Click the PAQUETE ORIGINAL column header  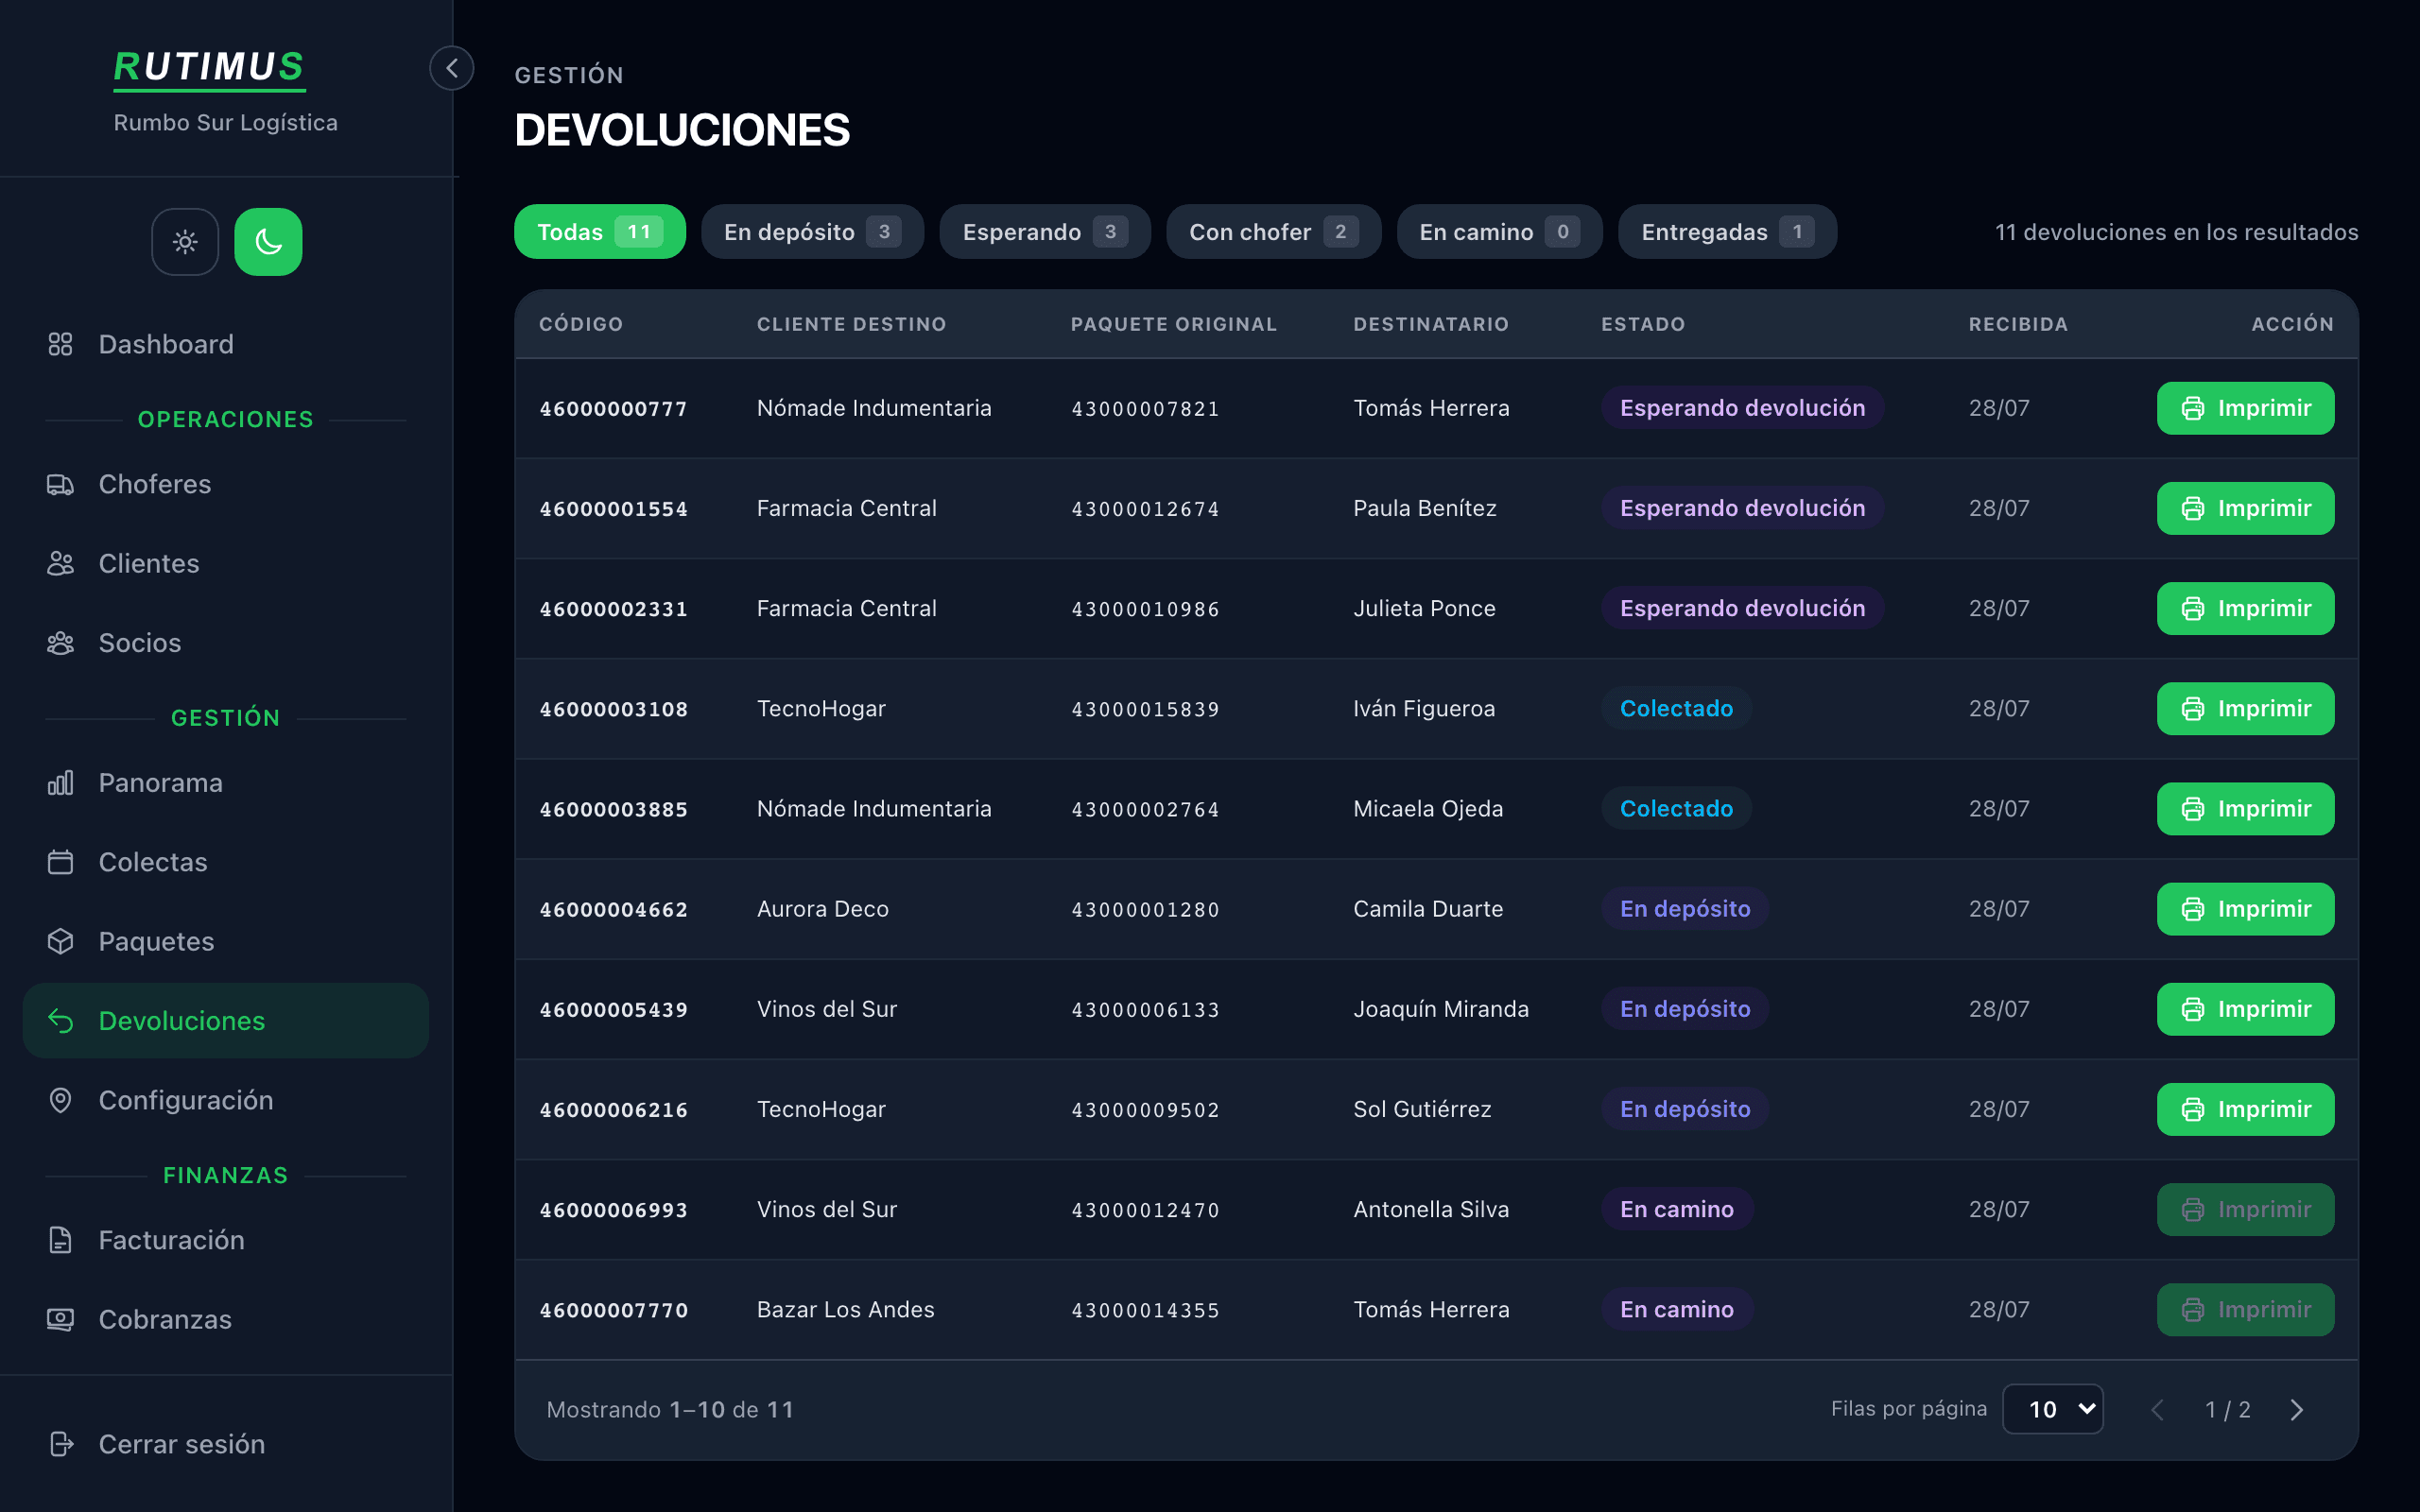coord(1174,324)
